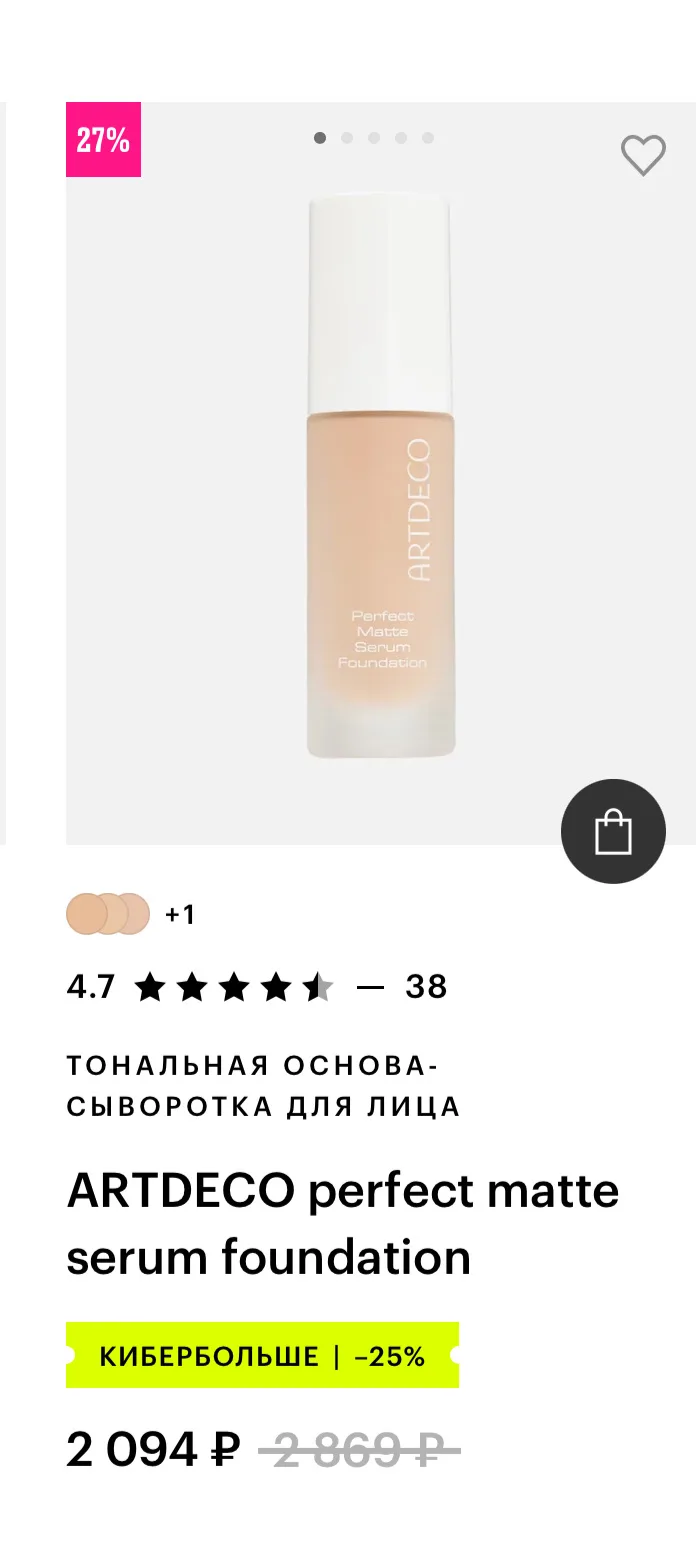Click the star rating row

point(234,987)
